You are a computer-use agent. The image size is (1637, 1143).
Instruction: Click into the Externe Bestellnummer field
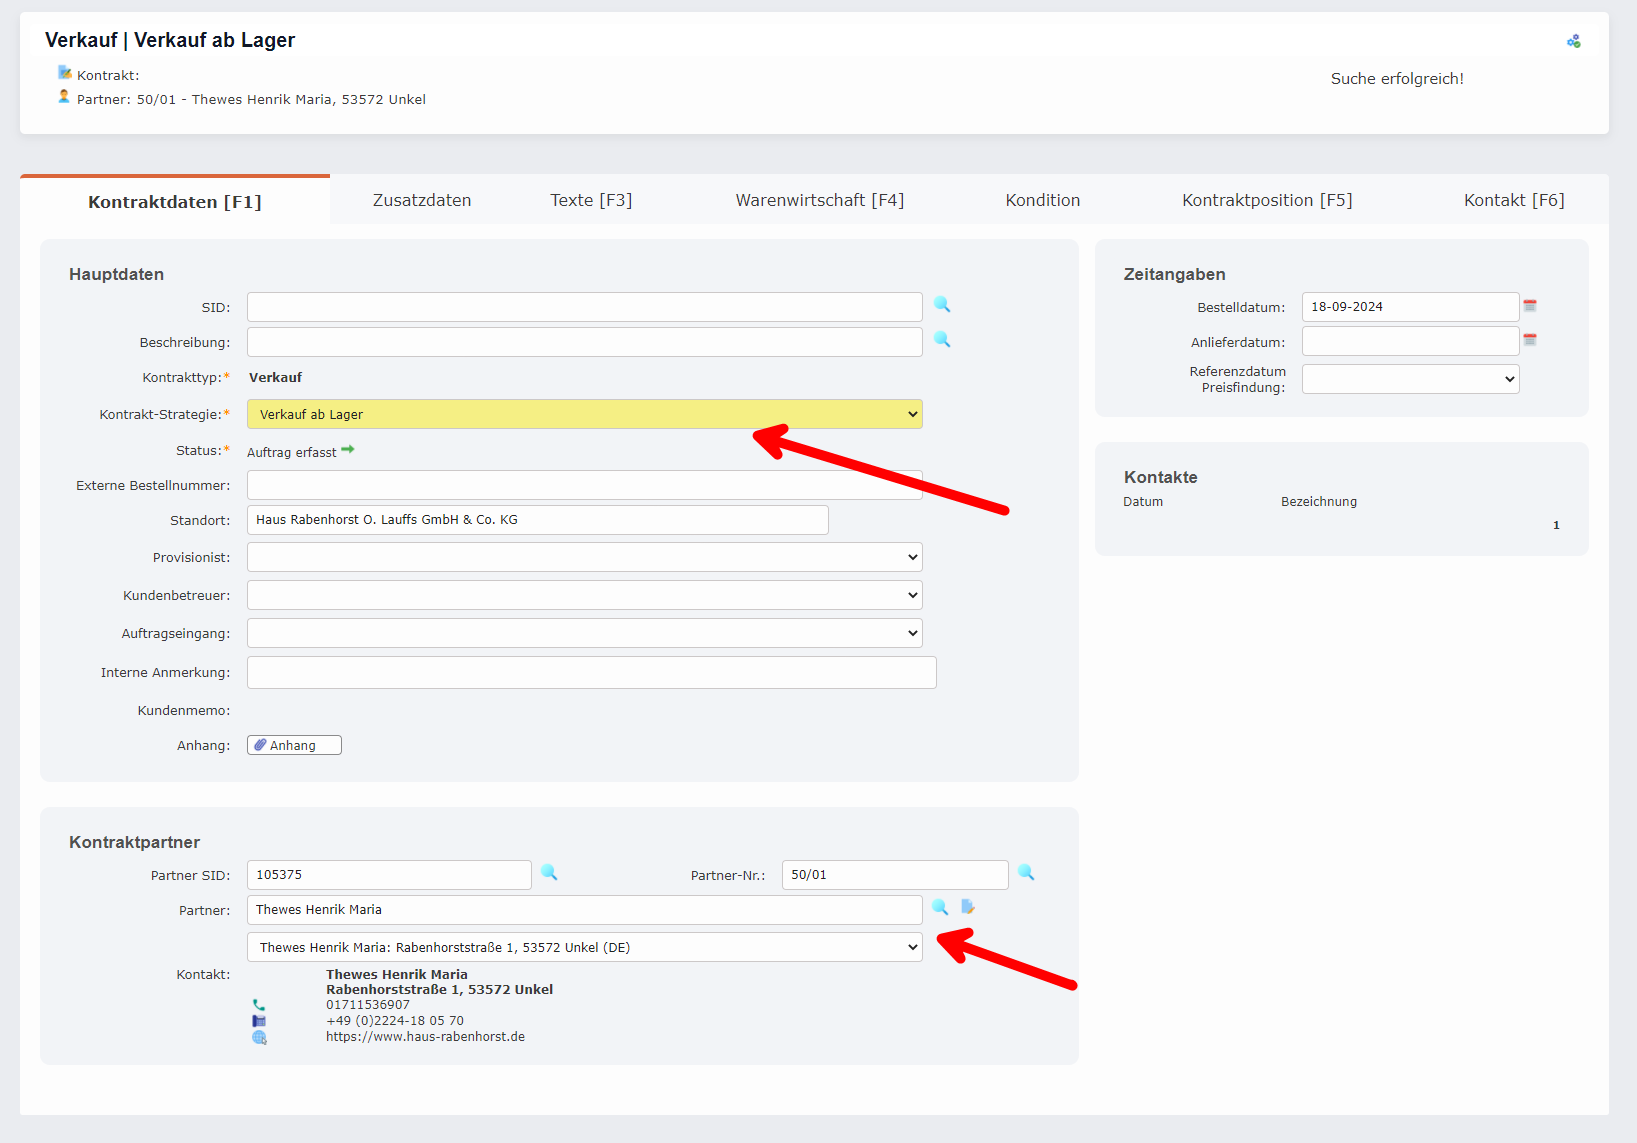584,485
